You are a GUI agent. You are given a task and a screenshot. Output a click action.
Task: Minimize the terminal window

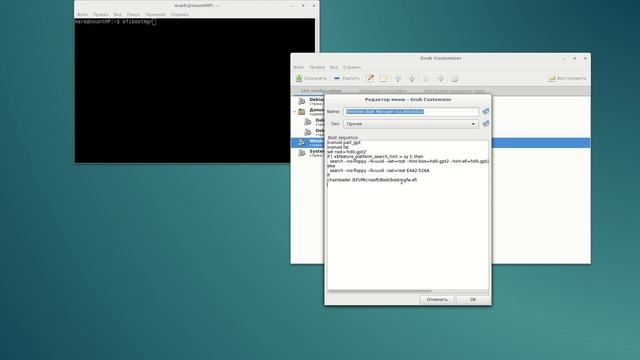(292, 6)
